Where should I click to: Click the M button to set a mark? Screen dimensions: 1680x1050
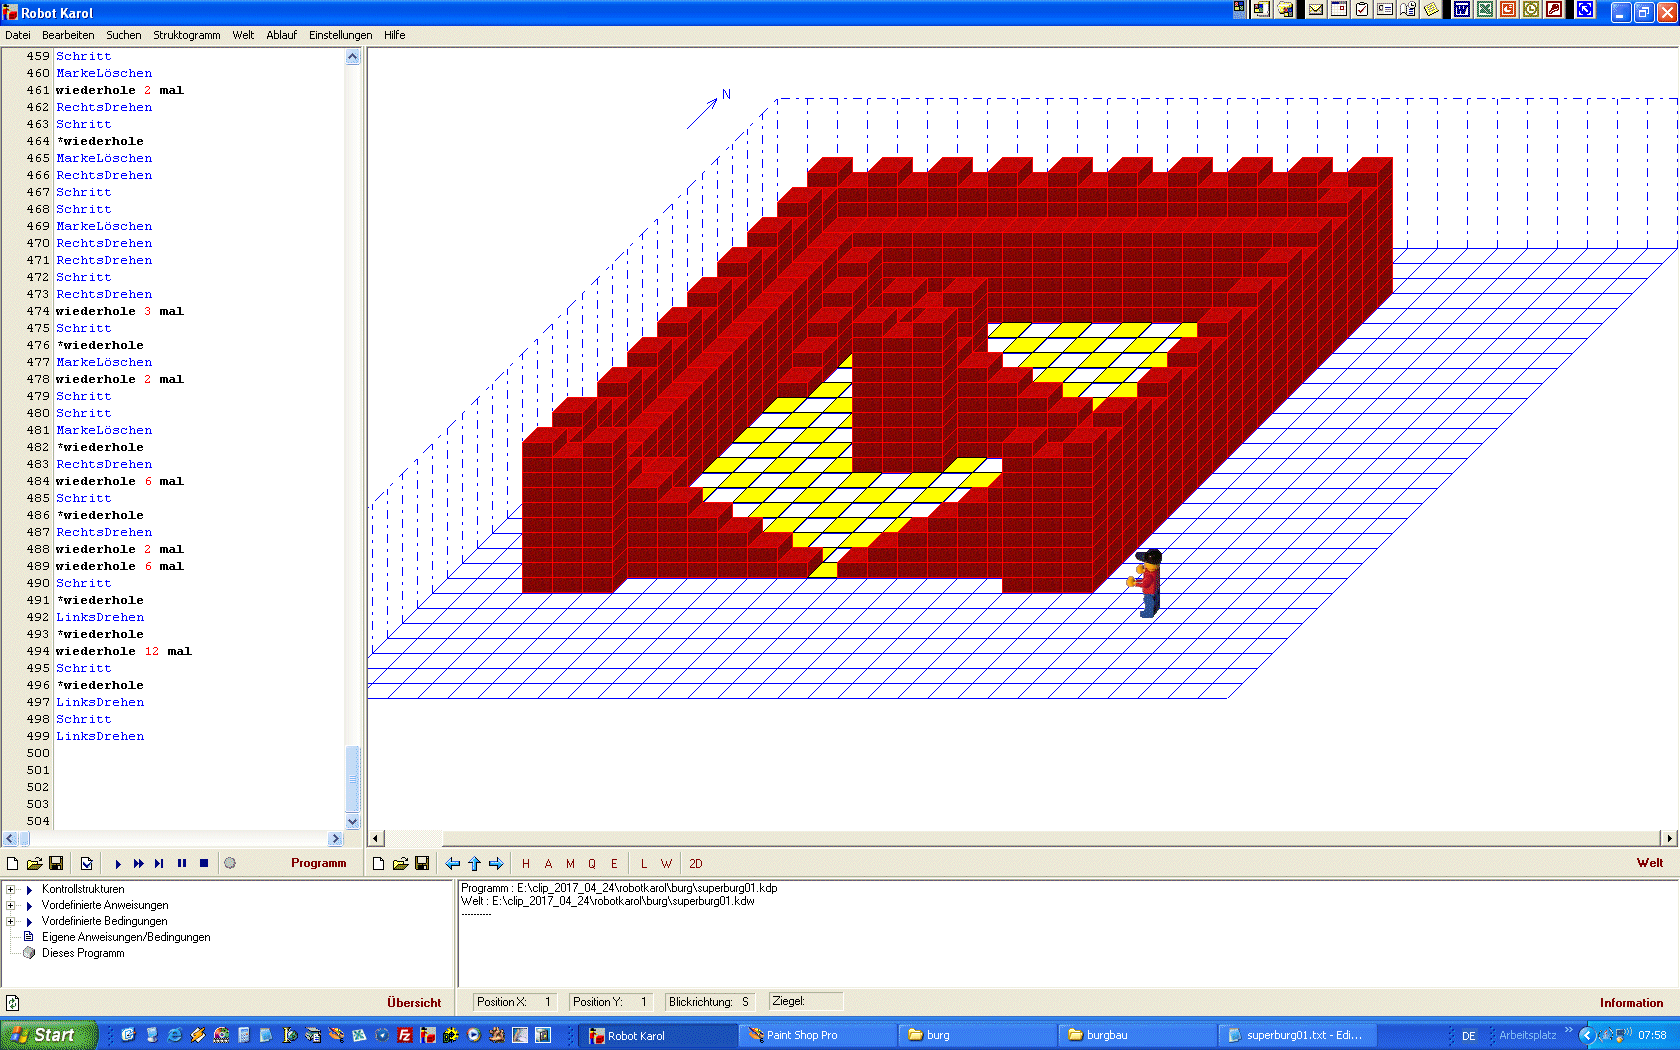click(570, 864)
